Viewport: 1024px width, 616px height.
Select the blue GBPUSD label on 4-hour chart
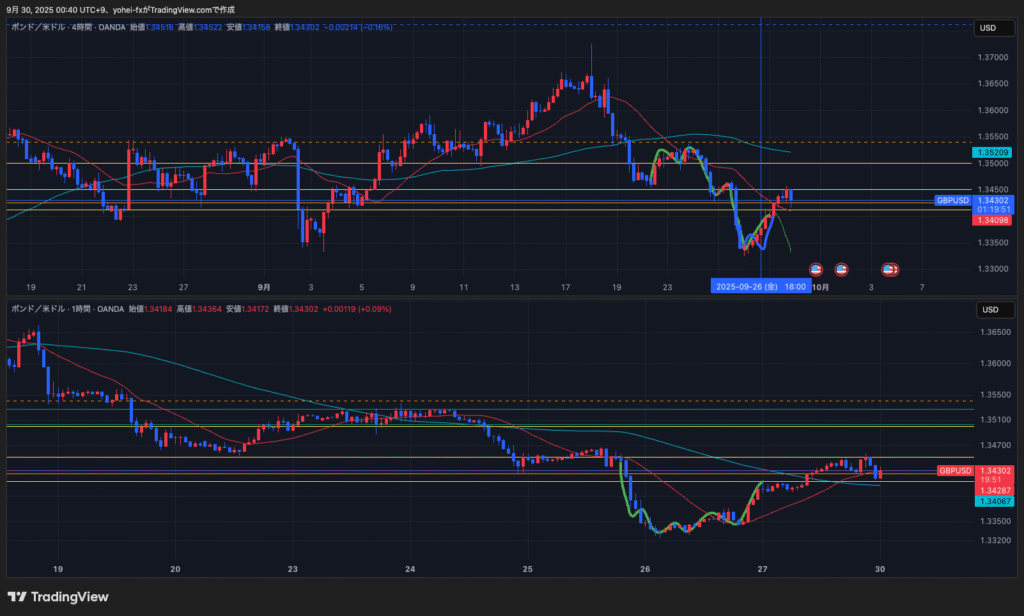point(953,200)
